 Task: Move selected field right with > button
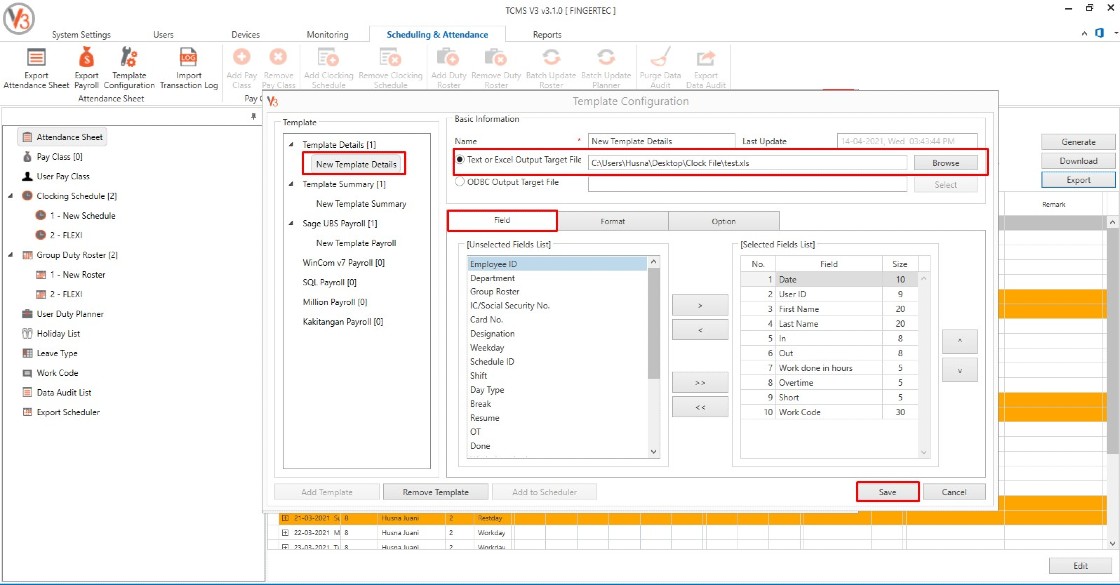pos(700,306)
